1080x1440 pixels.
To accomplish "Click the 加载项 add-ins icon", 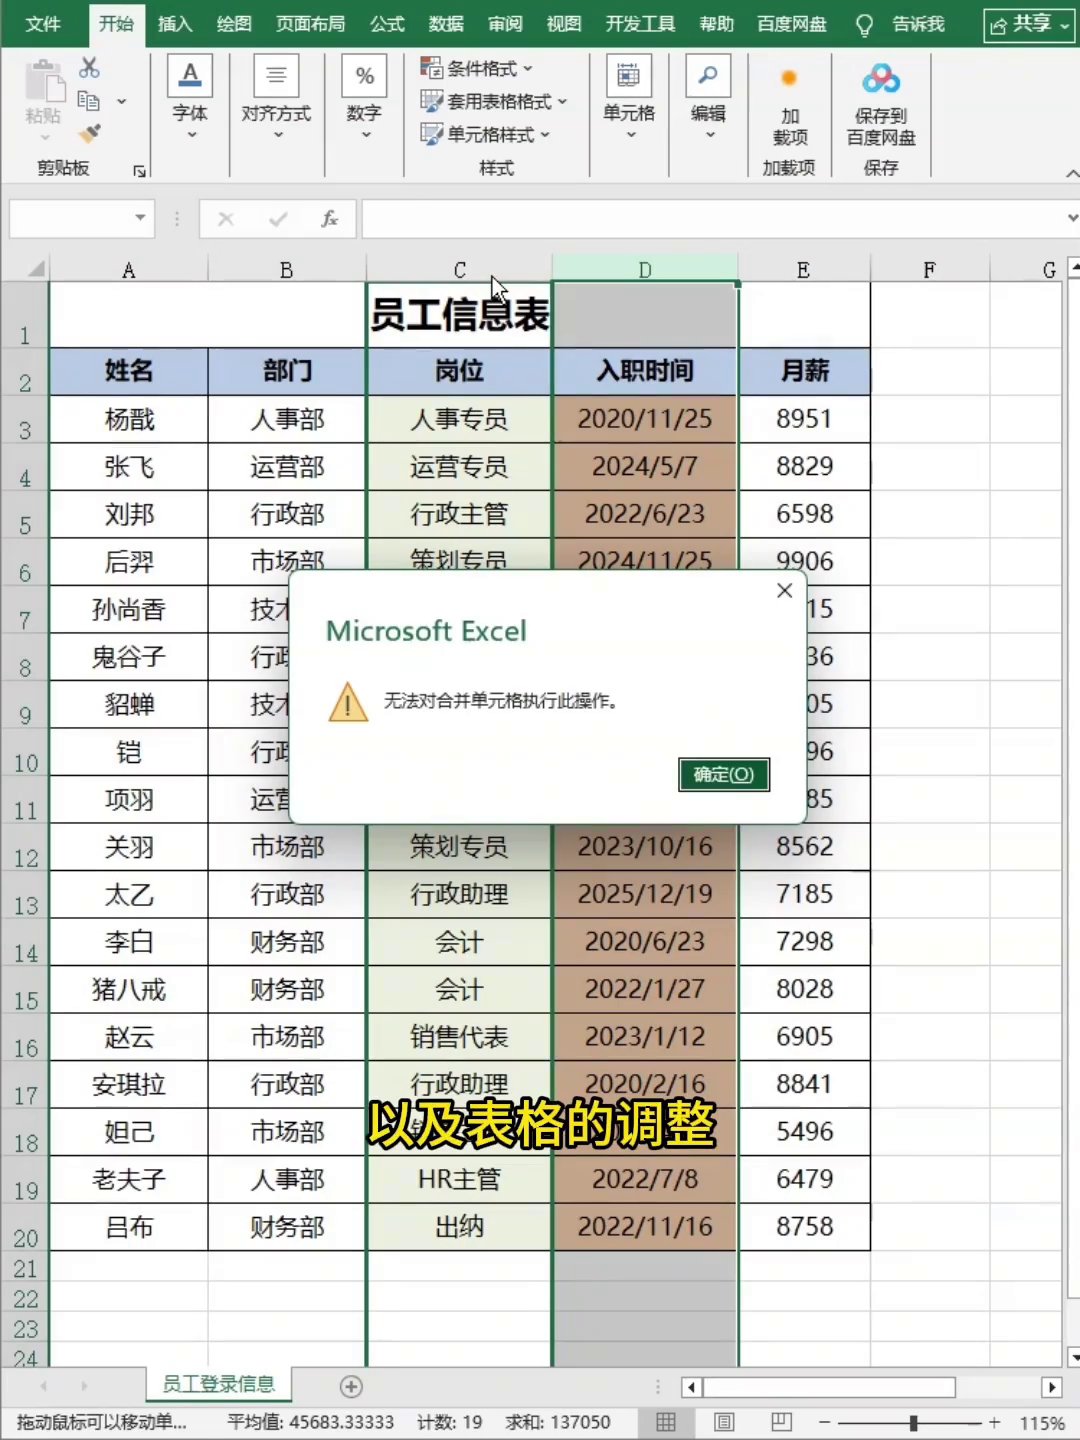I will [789, 78].
